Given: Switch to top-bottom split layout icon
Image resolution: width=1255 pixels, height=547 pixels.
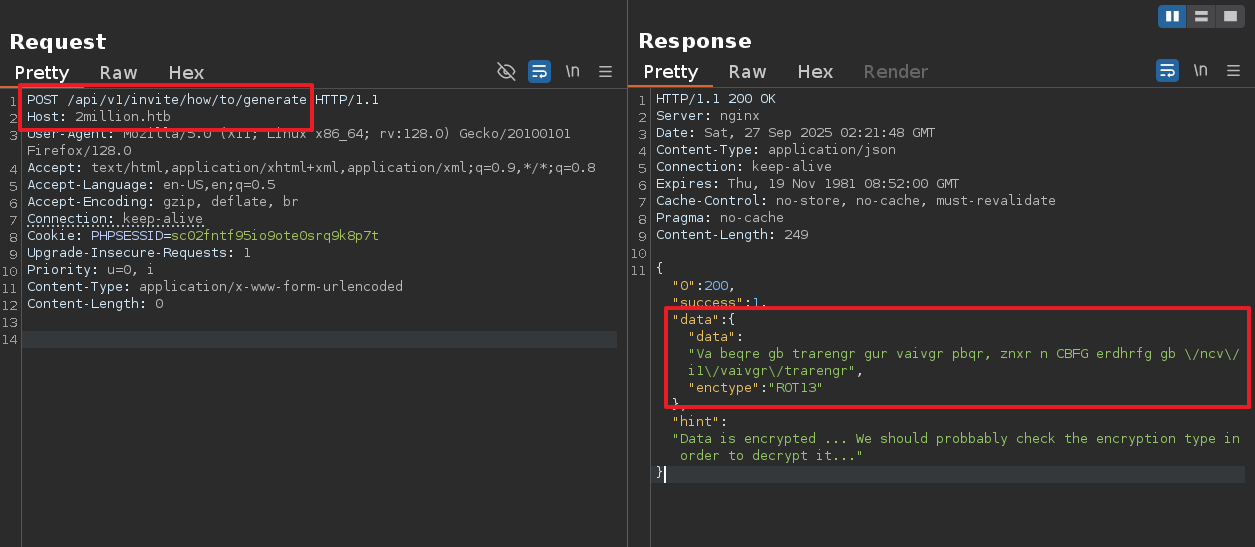Looking at the screenshot, I should (1200, 16).
